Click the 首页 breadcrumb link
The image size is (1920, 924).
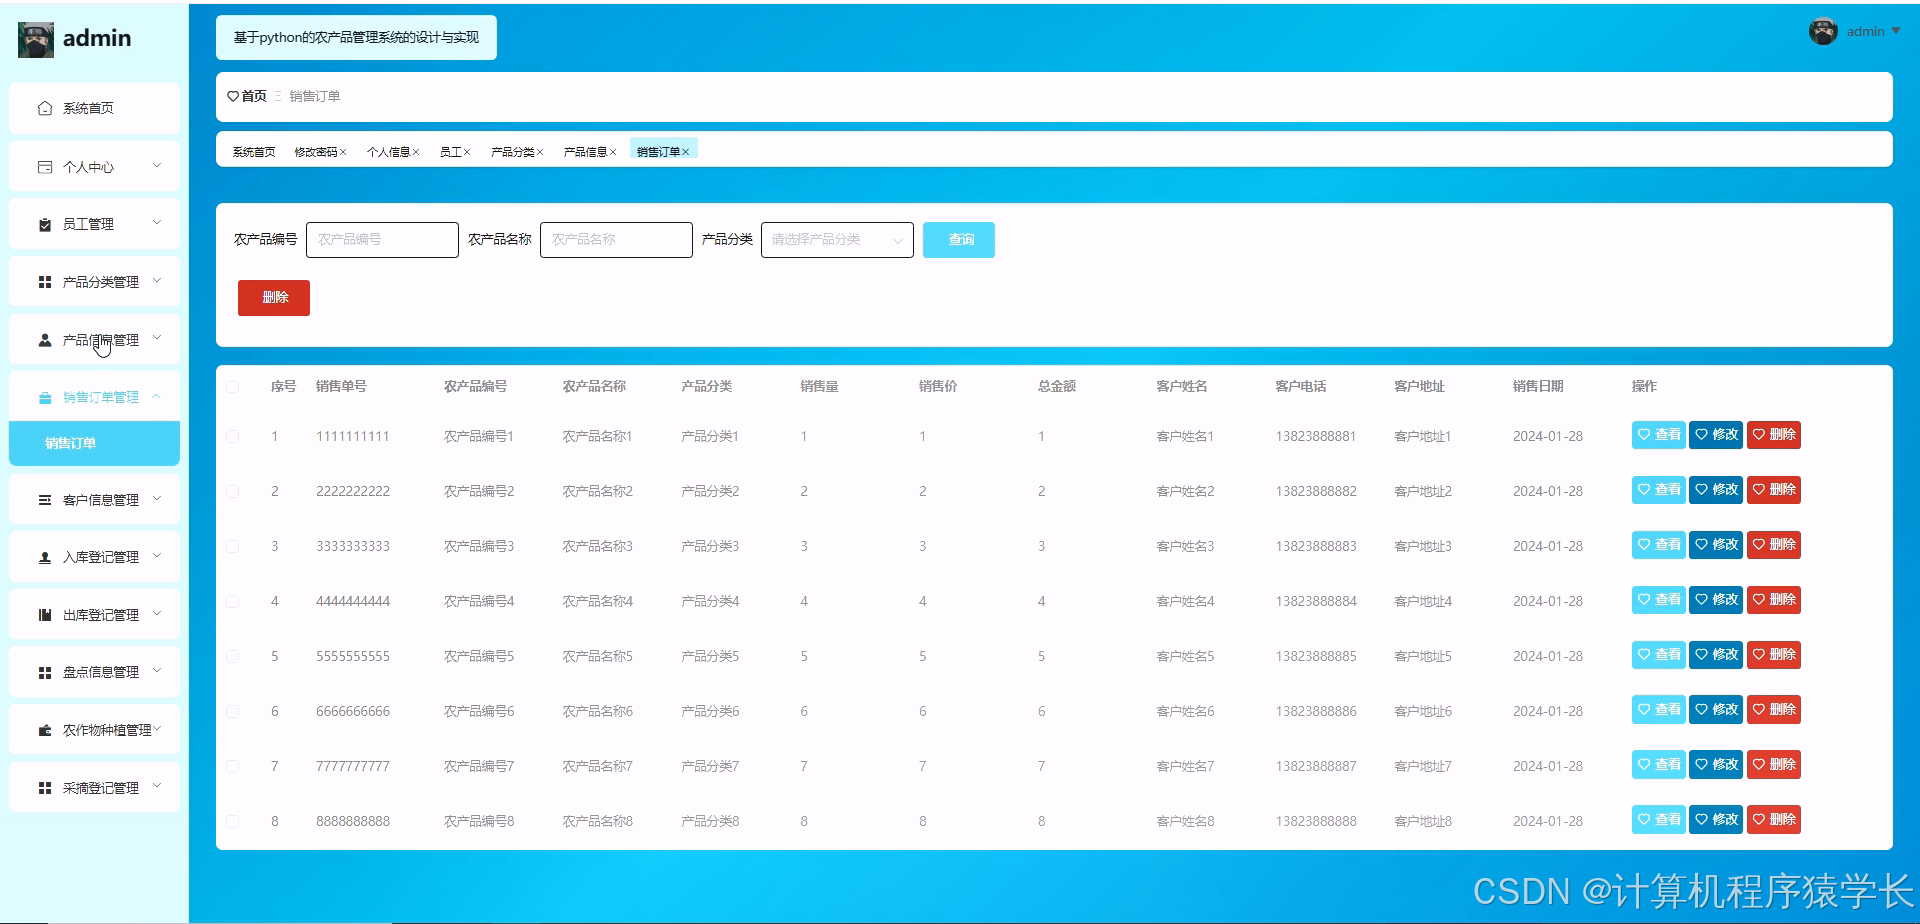pos(254,96)
